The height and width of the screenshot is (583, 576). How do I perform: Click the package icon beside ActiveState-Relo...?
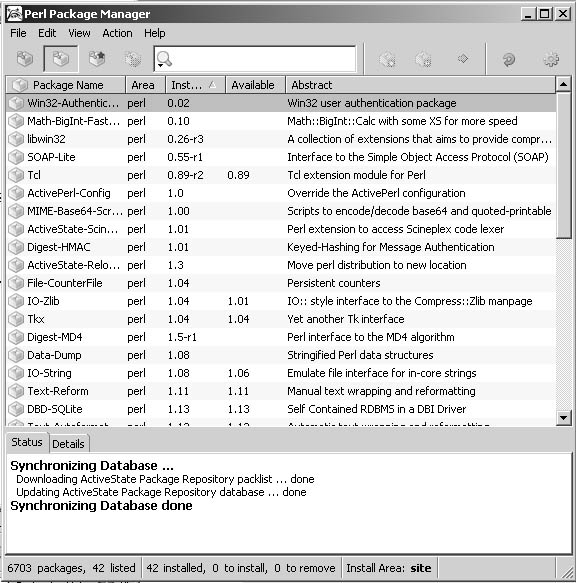(16, 265)
